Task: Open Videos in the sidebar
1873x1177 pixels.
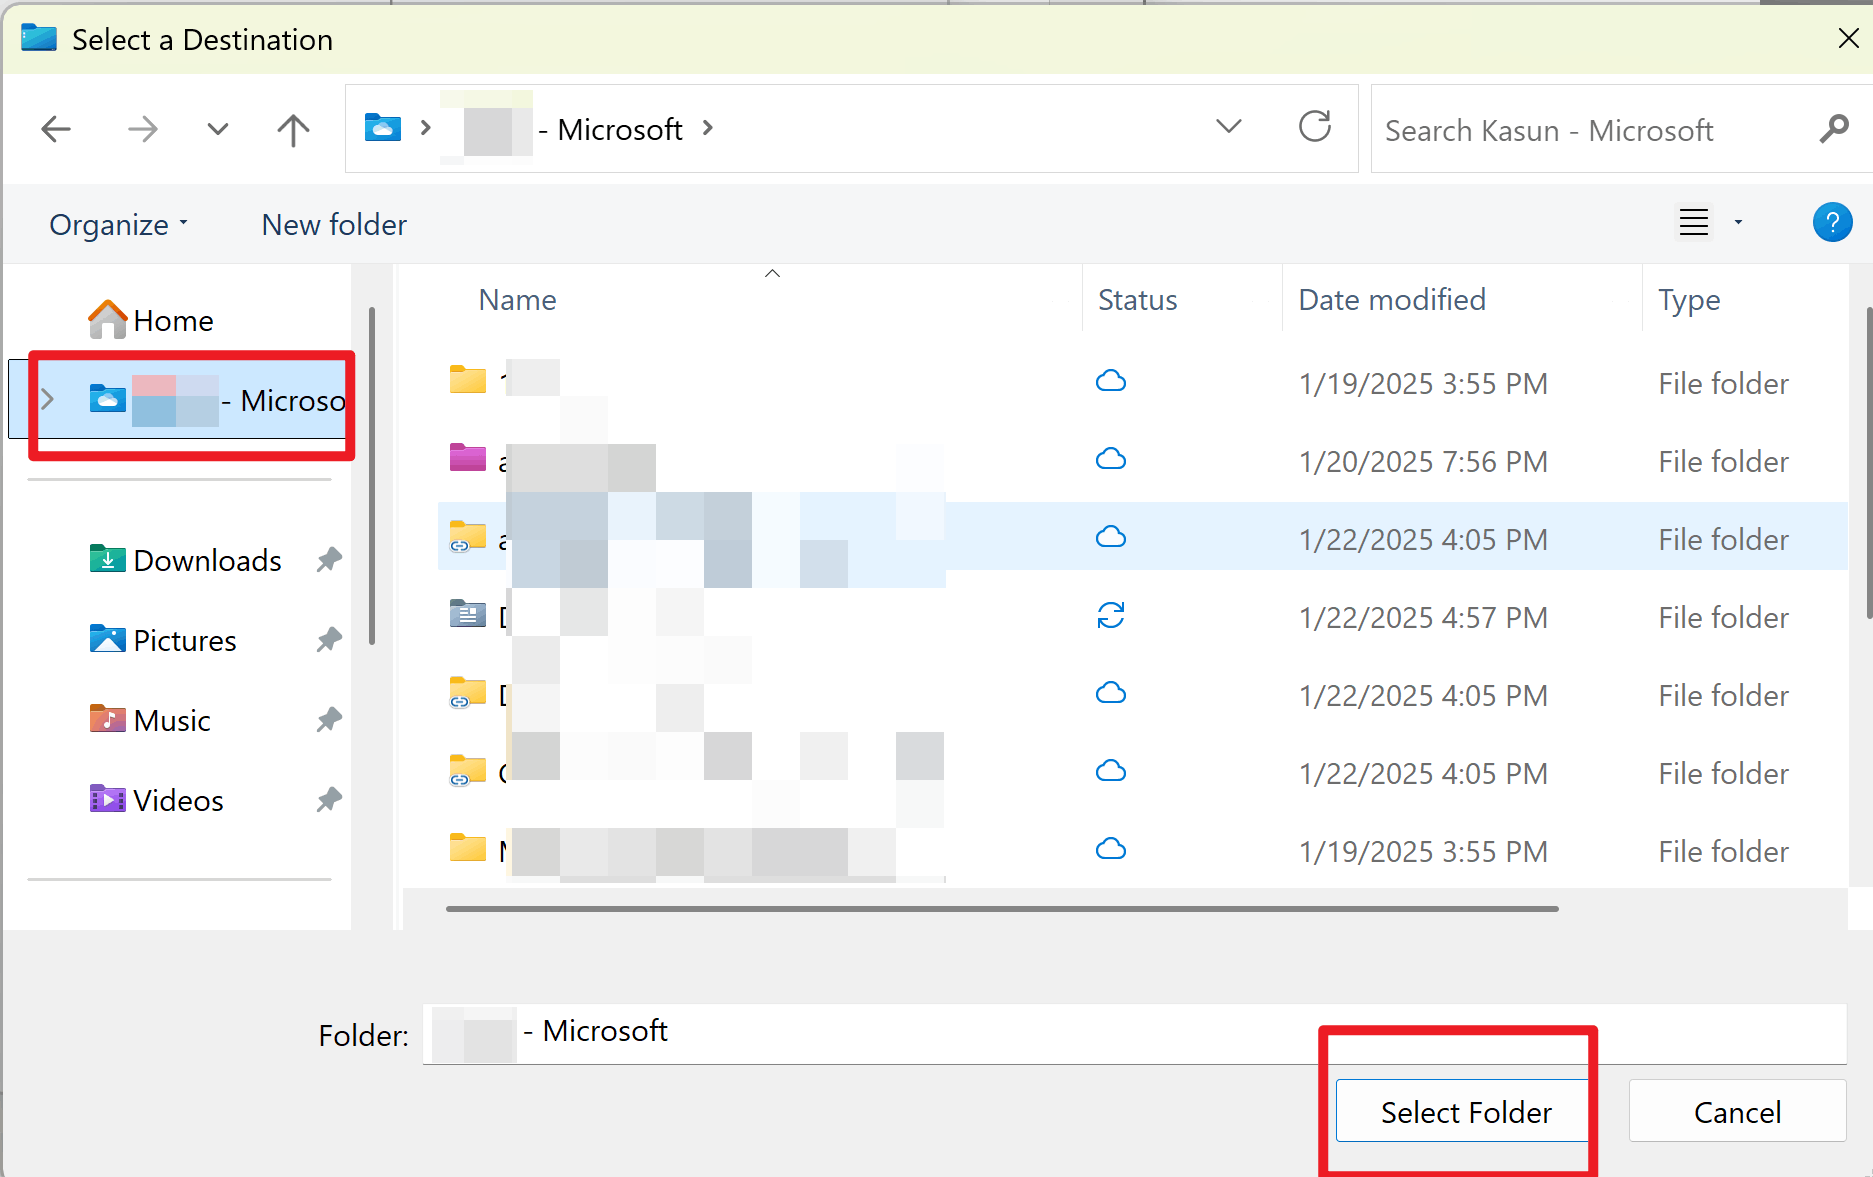Action: 157,800
